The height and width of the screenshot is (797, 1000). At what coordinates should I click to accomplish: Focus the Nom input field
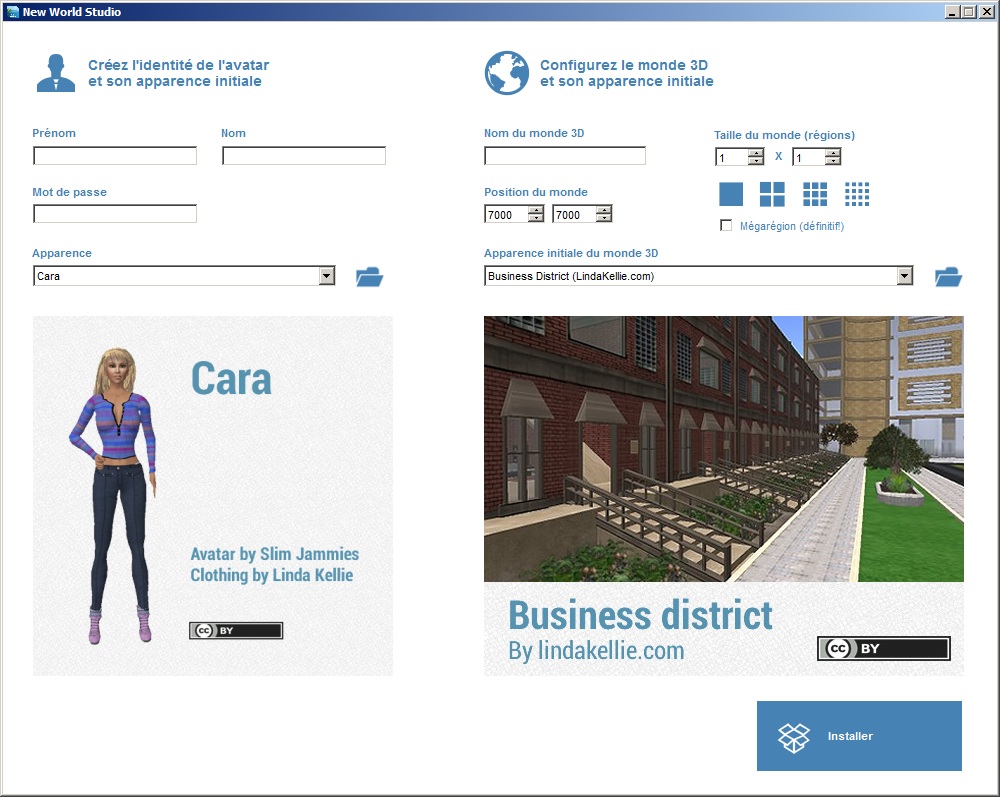click(x=304, y=156)
